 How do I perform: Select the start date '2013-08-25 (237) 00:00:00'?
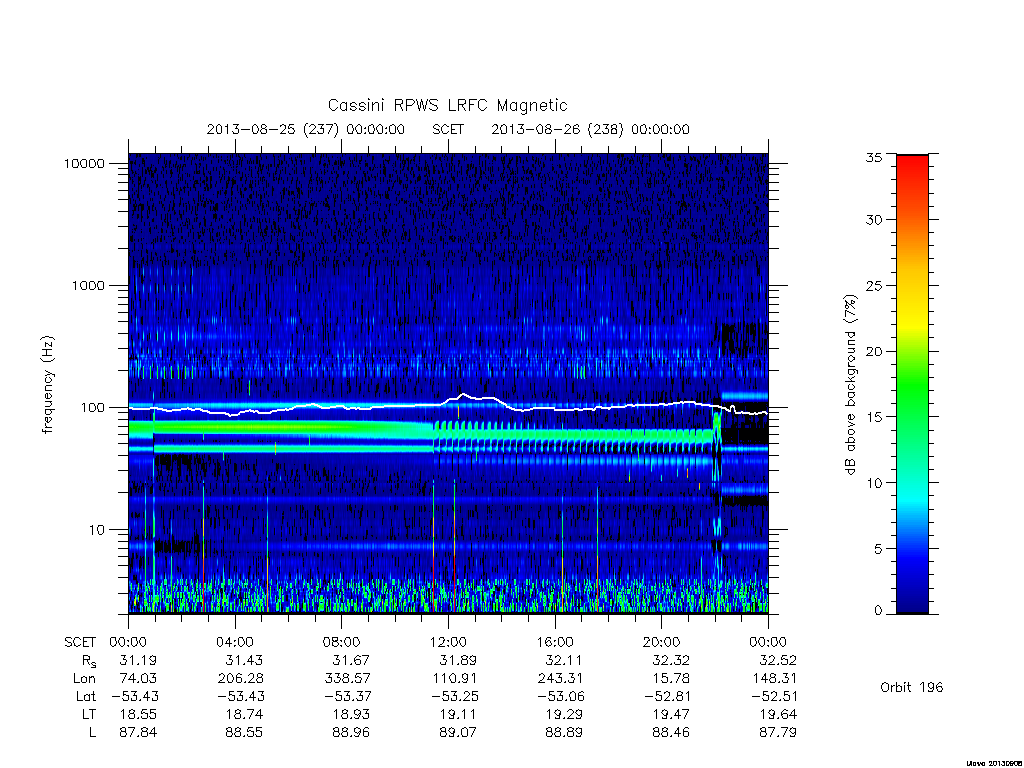[306, 129]
